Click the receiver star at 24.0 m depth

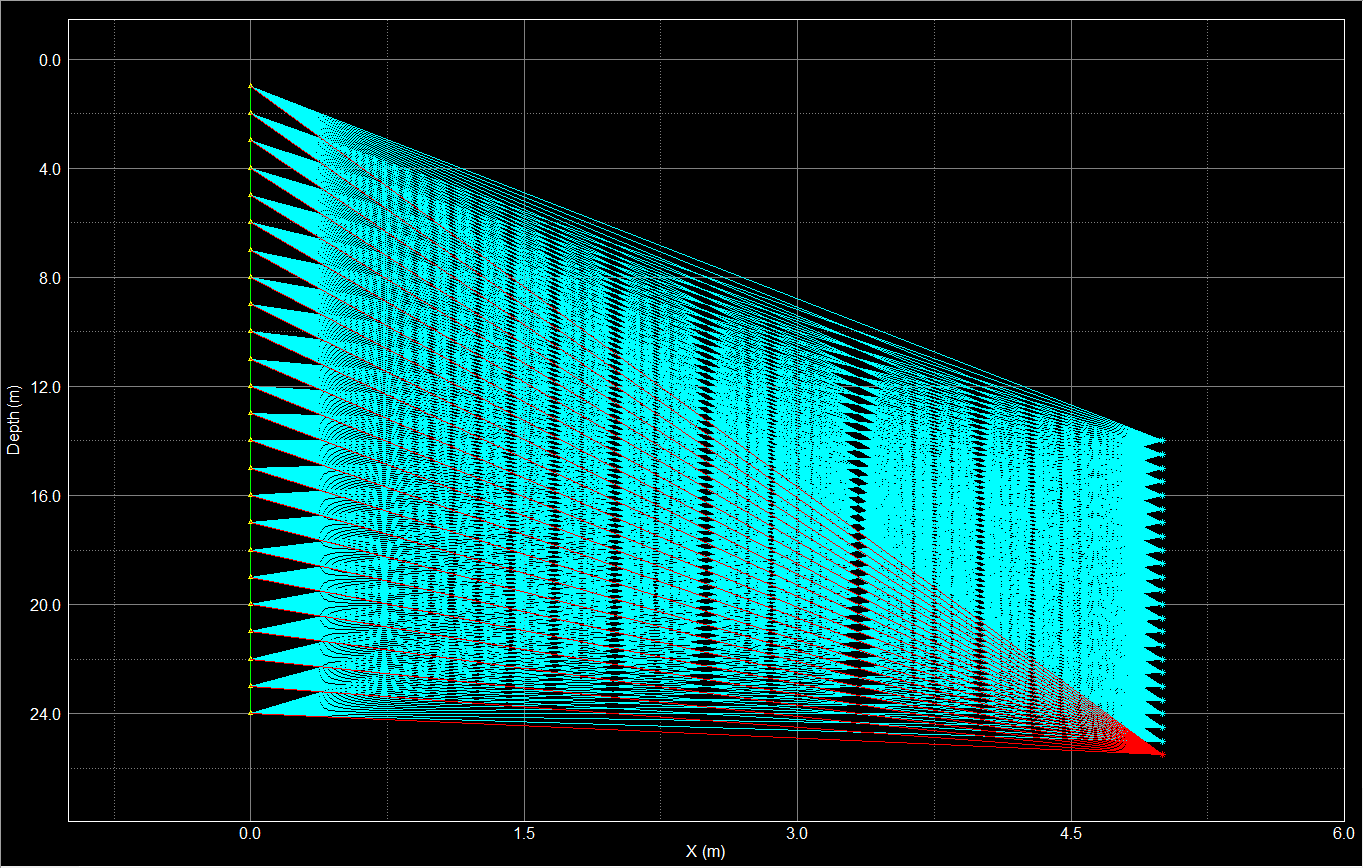[1162, 714]
